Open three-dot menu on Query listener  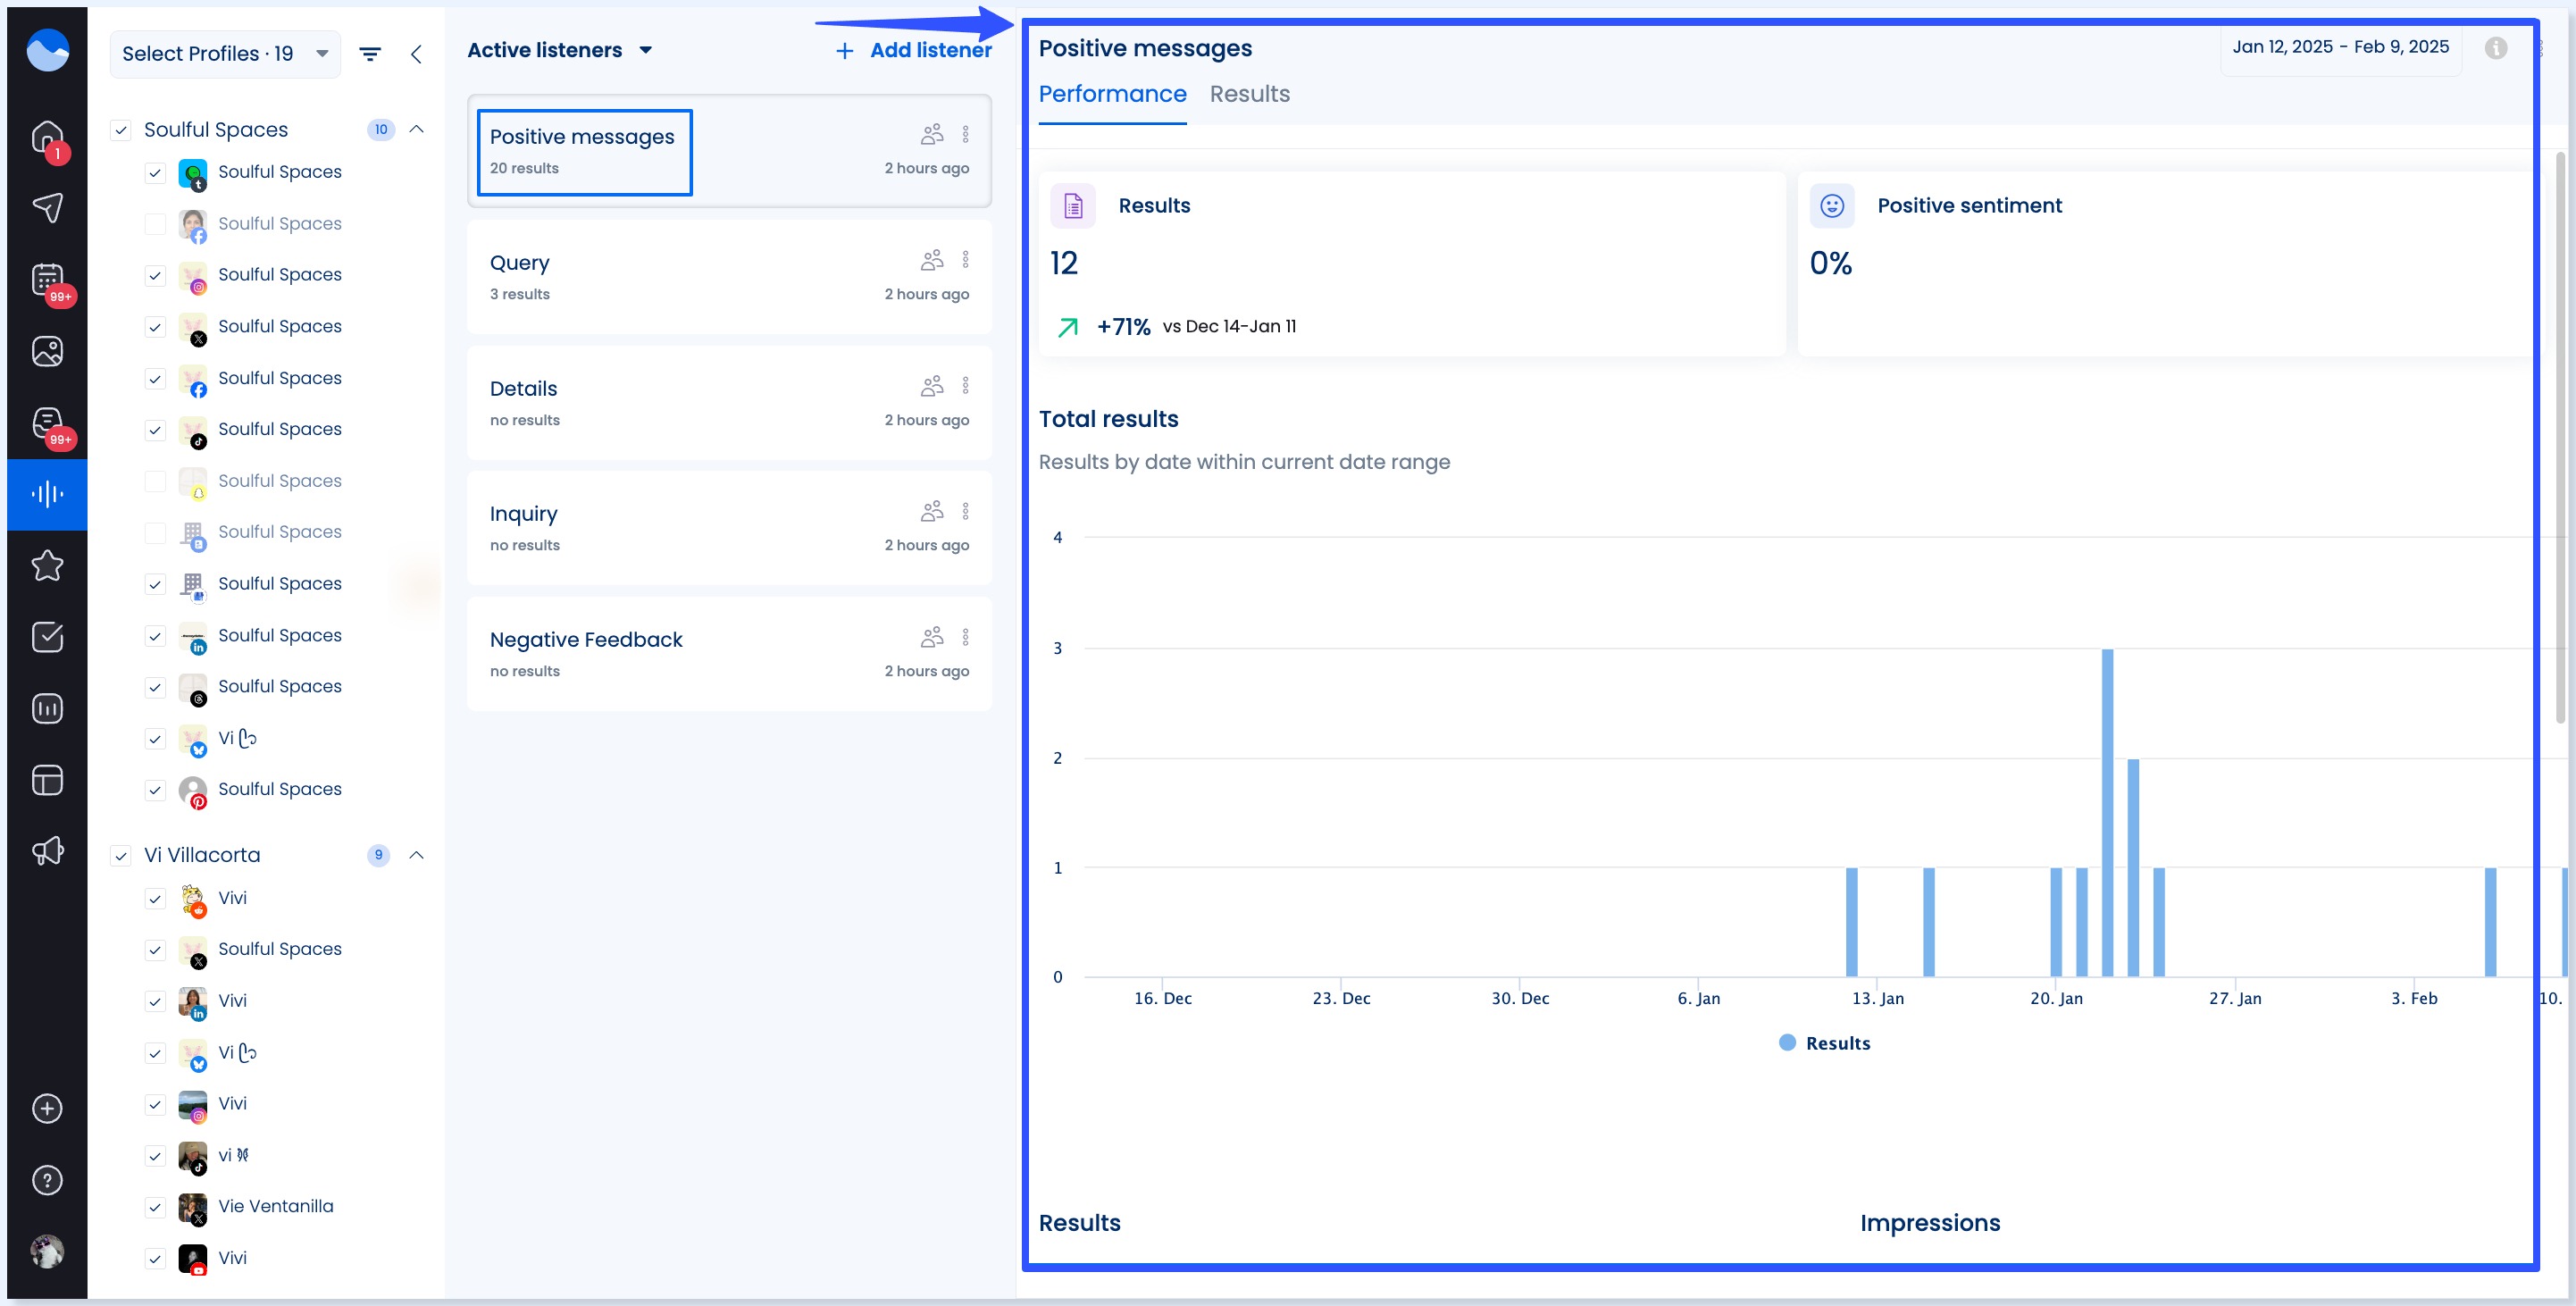(x=965, y=260)
